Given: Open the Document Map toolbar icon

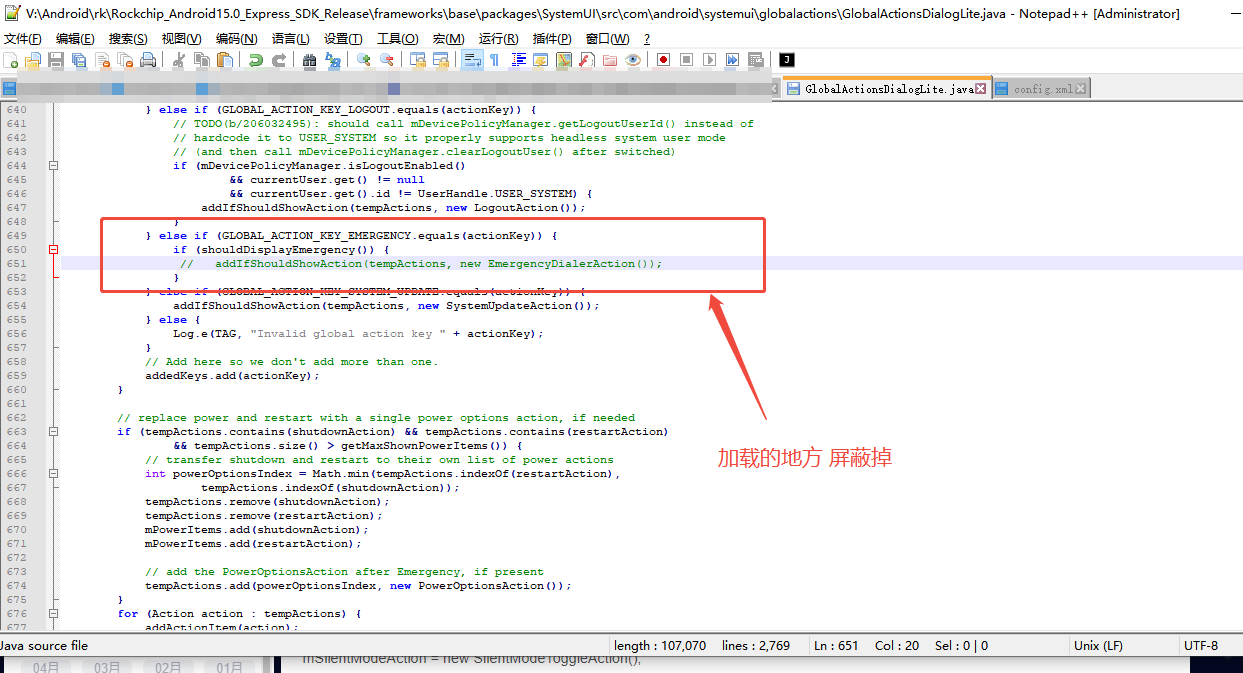Looking at the screenshot, I should click(x=564, y=60).
